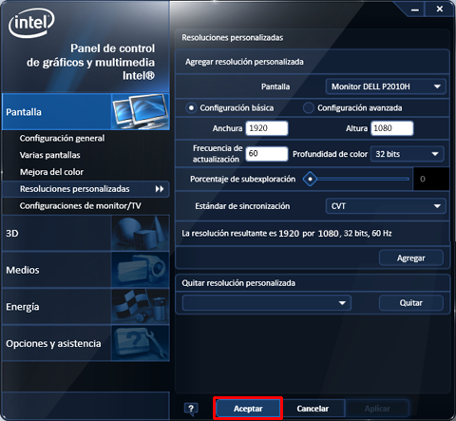Image resolution: width=456 pixels, height=421 pixels.
Task: Click the 3D shapes icon
Action: click(140, 233)
